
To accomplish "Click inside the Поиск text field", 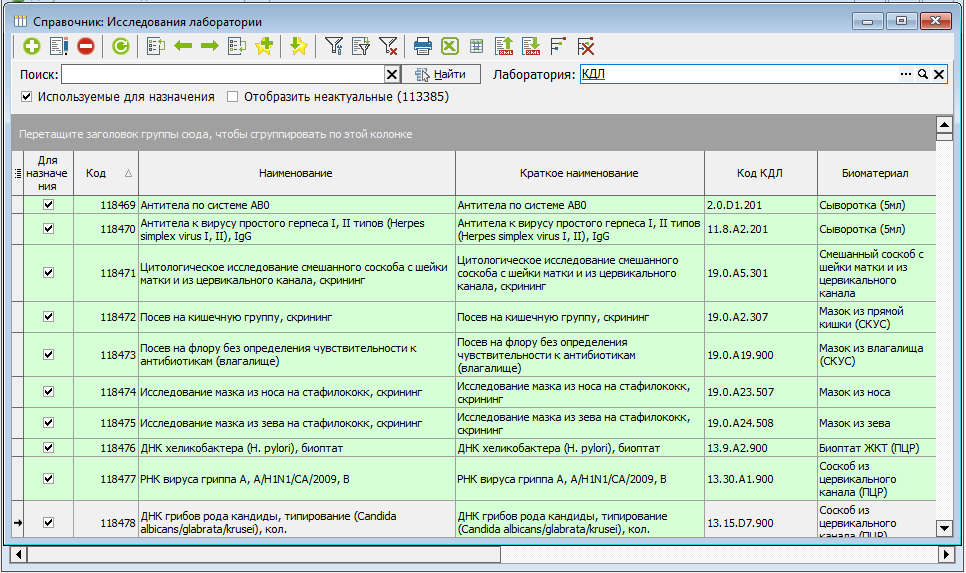I will [222, 74].
